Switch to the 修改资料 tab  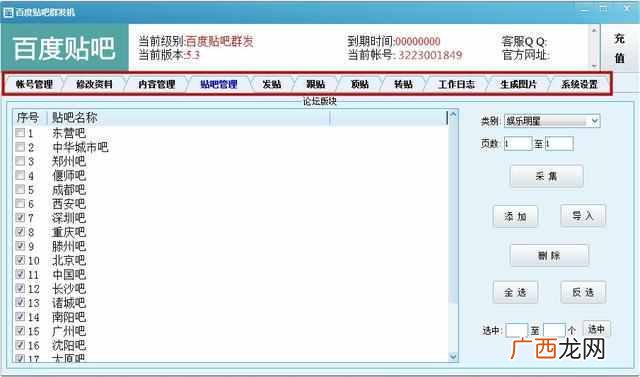(94, 84)
